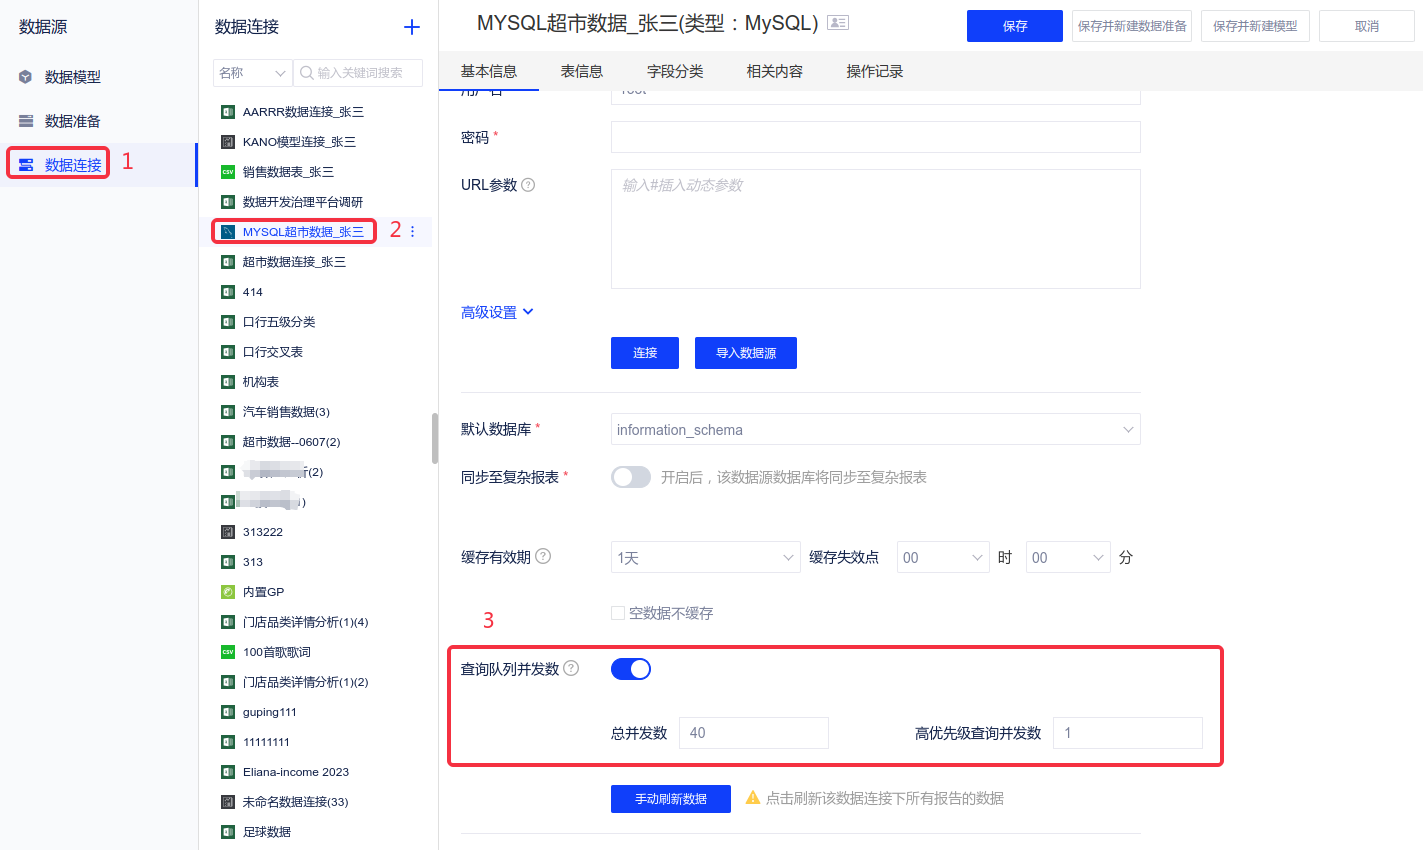Click the help icon beside 查询队列并发数
This screenshot has height=850, width=1423.
pos(571,668)
